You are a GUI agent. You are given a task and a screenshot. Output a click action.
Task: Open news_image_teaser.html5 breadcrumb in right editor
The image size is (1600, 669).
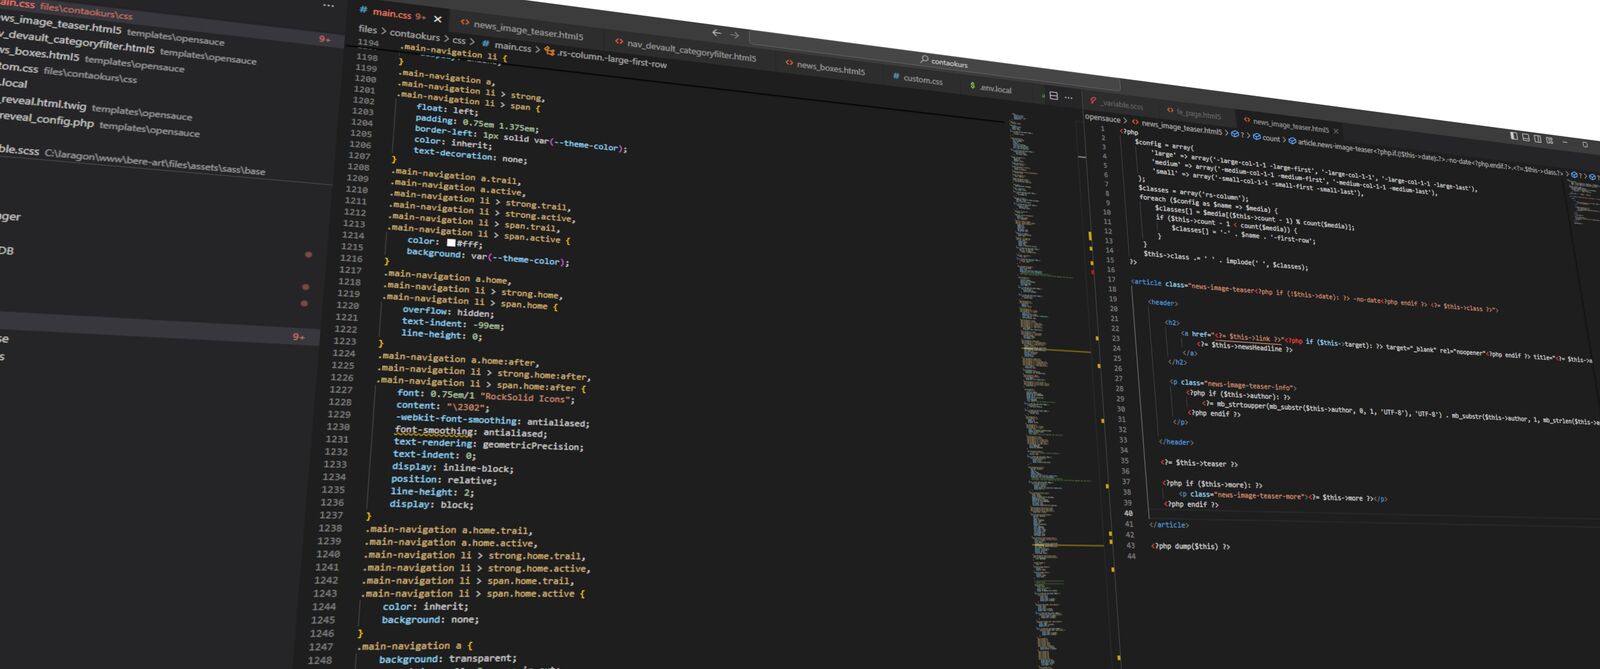point(1177,127)
